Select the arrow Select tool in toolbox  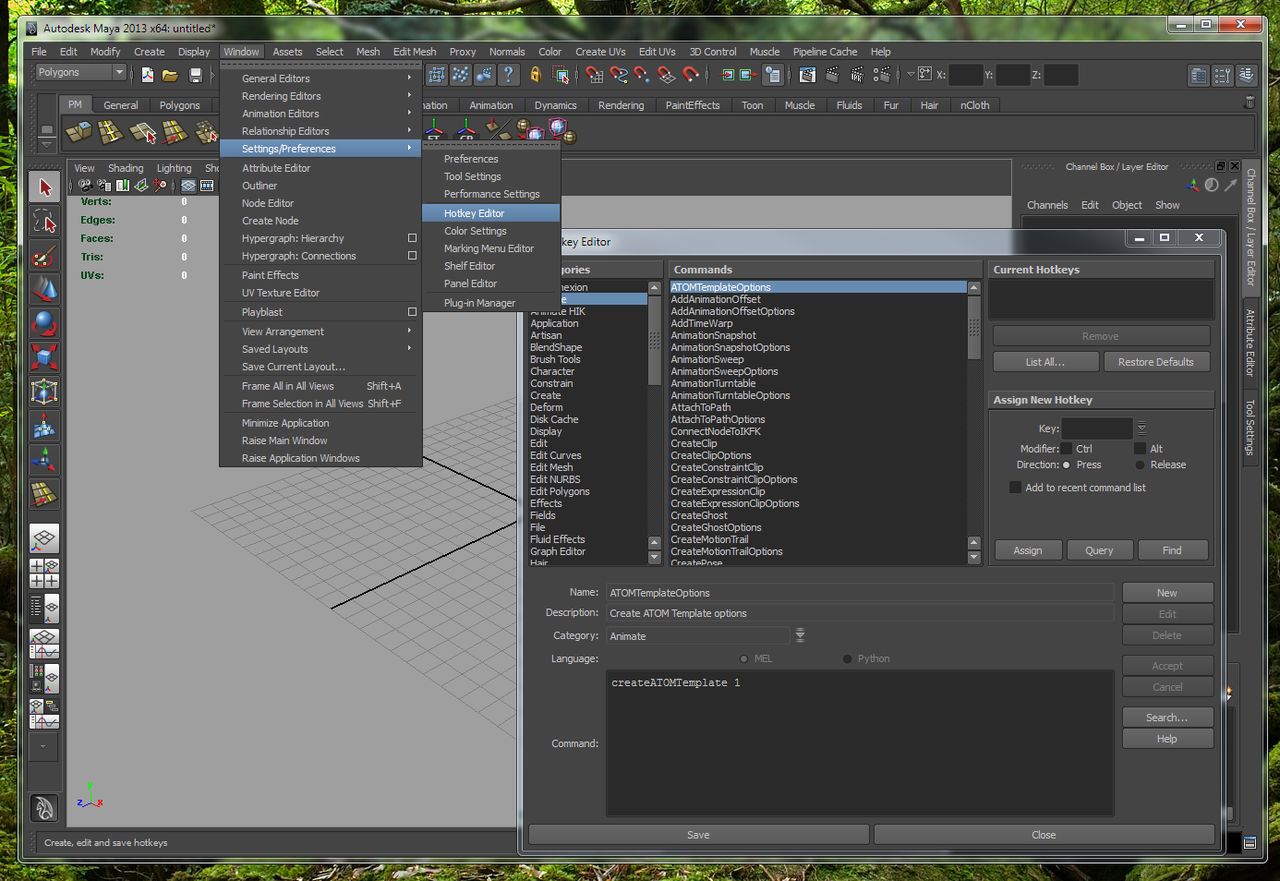[44, 186]
